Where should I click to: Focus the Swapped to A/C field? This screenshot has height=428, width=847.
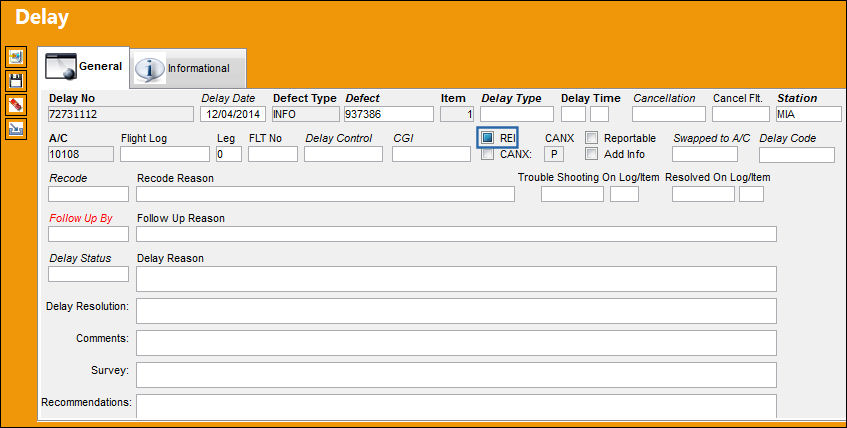705,154
